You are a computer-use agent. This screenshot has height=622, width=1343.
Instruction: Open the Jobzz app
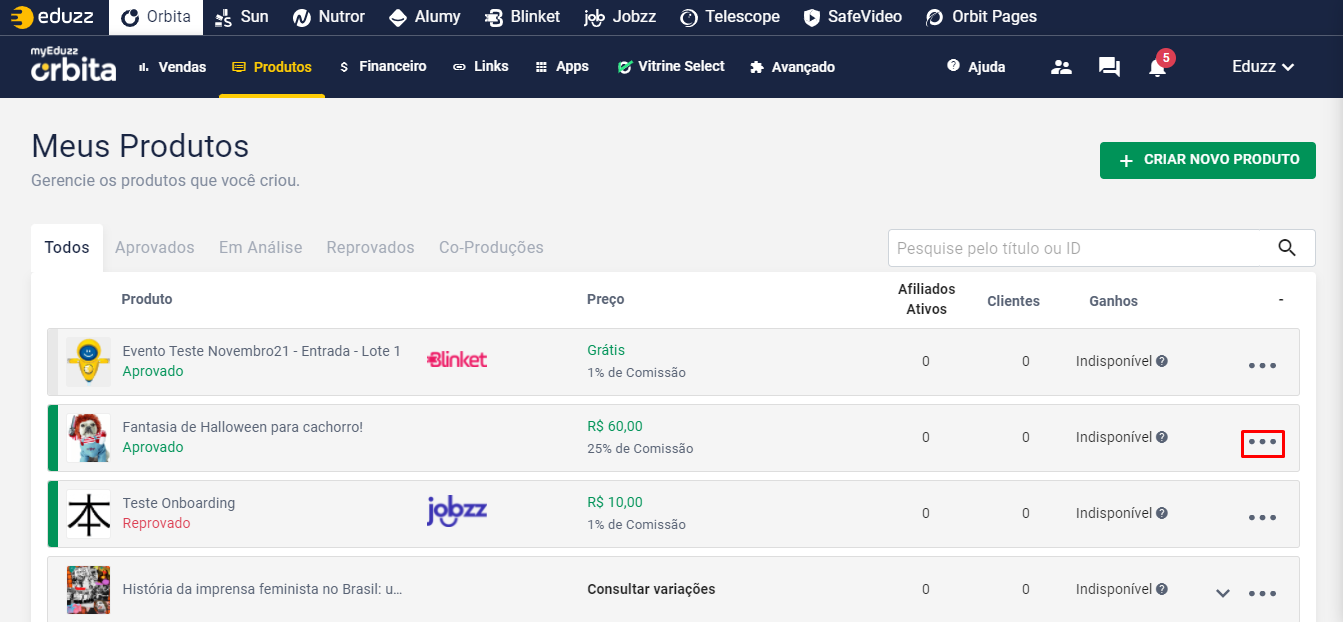point(620,17)
